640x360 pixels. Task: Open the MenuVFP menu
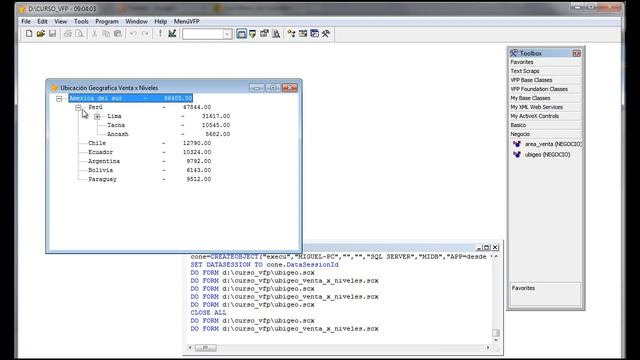click(x=187, y=21)
